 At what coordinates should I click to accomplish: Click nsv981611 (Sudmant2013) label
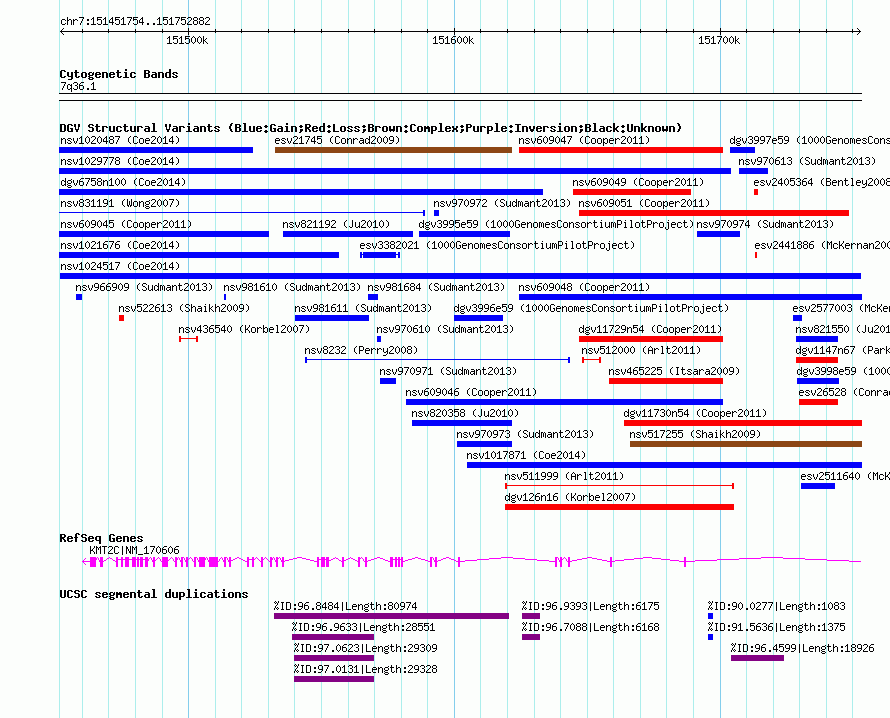[363, 308]
